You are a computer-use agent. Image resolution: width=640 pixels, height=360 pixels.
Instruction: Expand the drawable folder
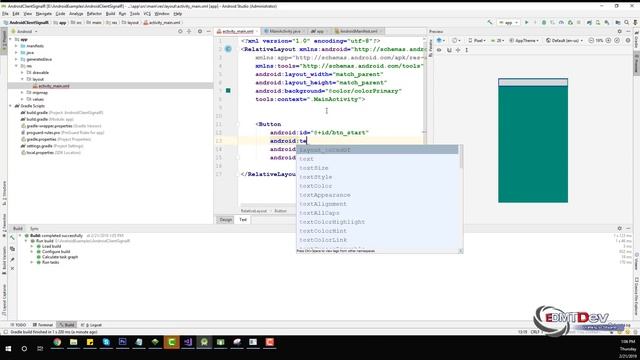[22, 72]
